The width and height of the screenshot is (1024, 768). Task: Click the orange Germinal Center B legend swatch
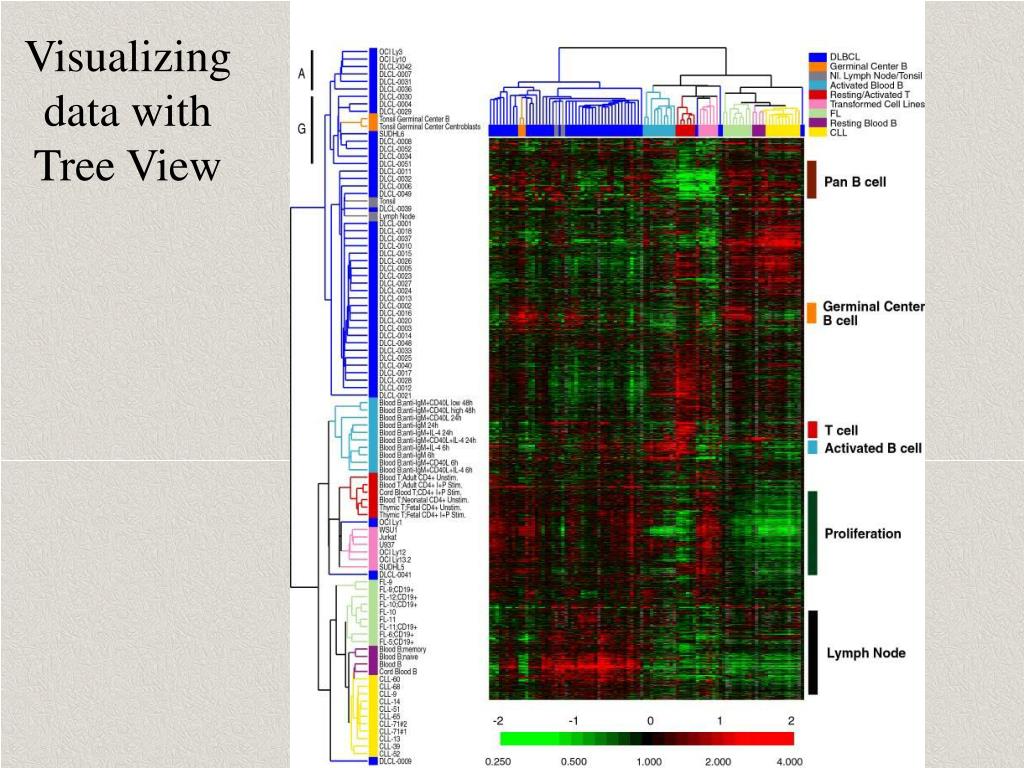tap(818, 67)
